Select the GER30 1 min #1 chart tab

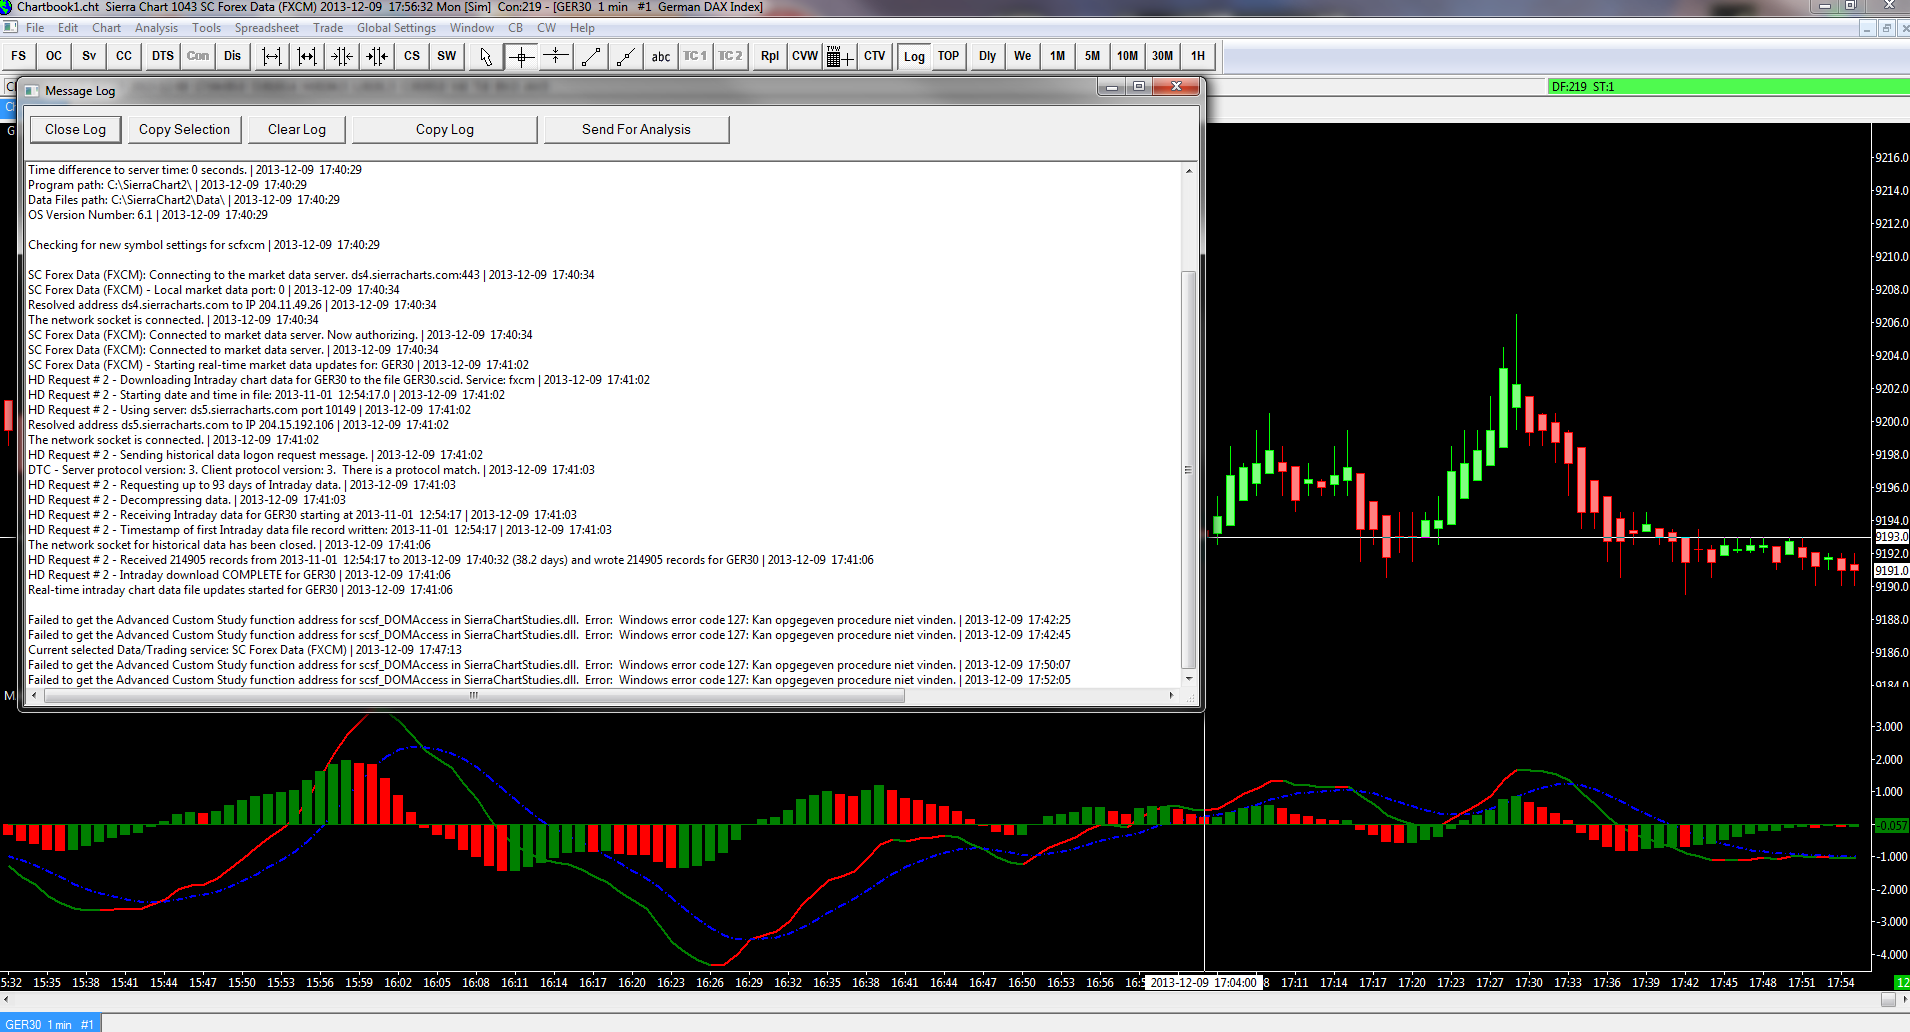(50, 1024)
